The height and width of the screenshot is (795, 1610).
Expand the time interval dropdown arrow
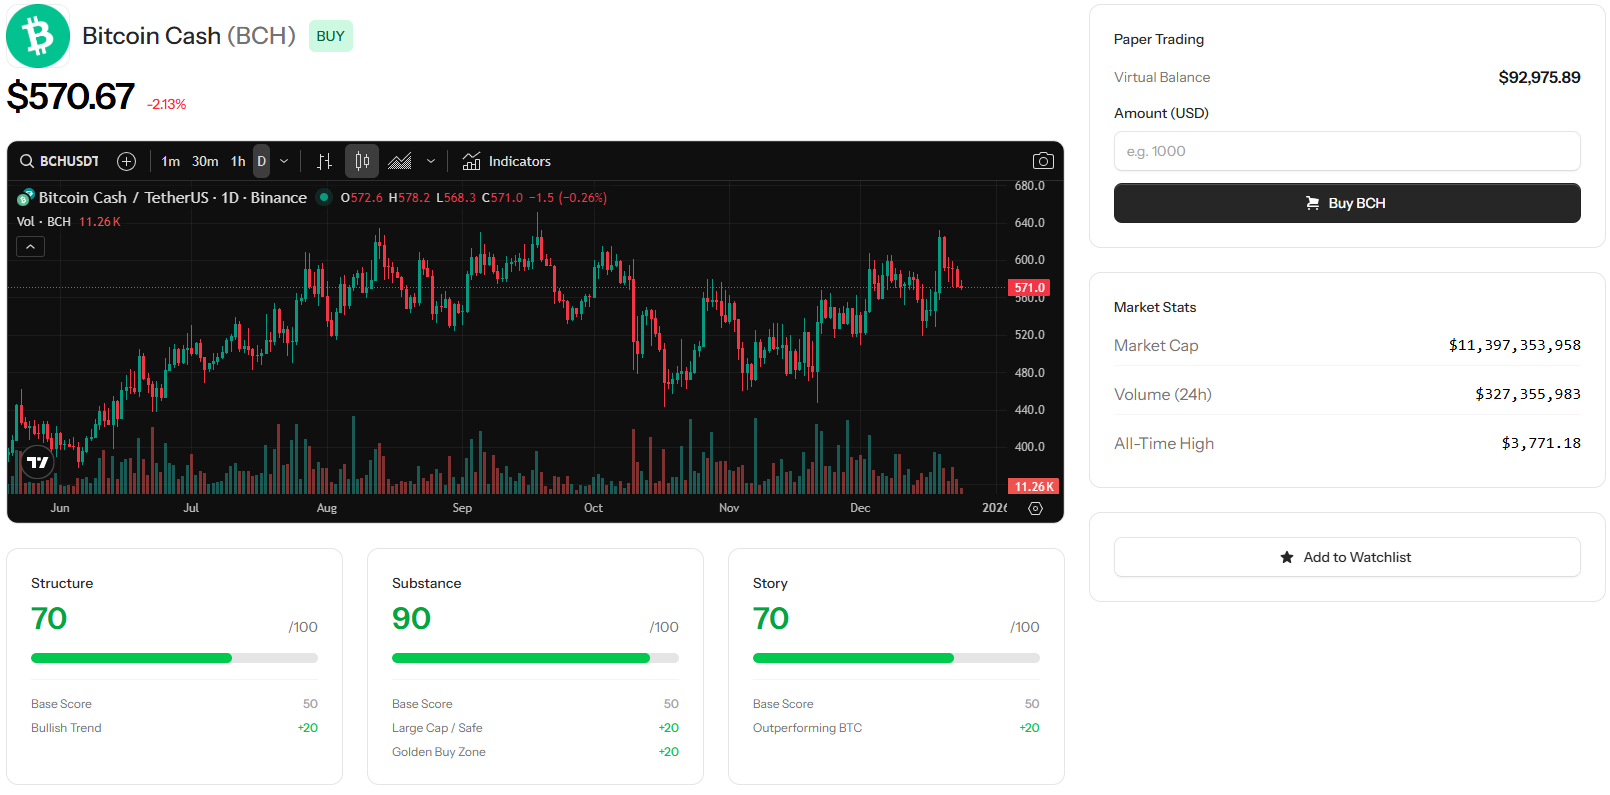[x=284, y=161]
